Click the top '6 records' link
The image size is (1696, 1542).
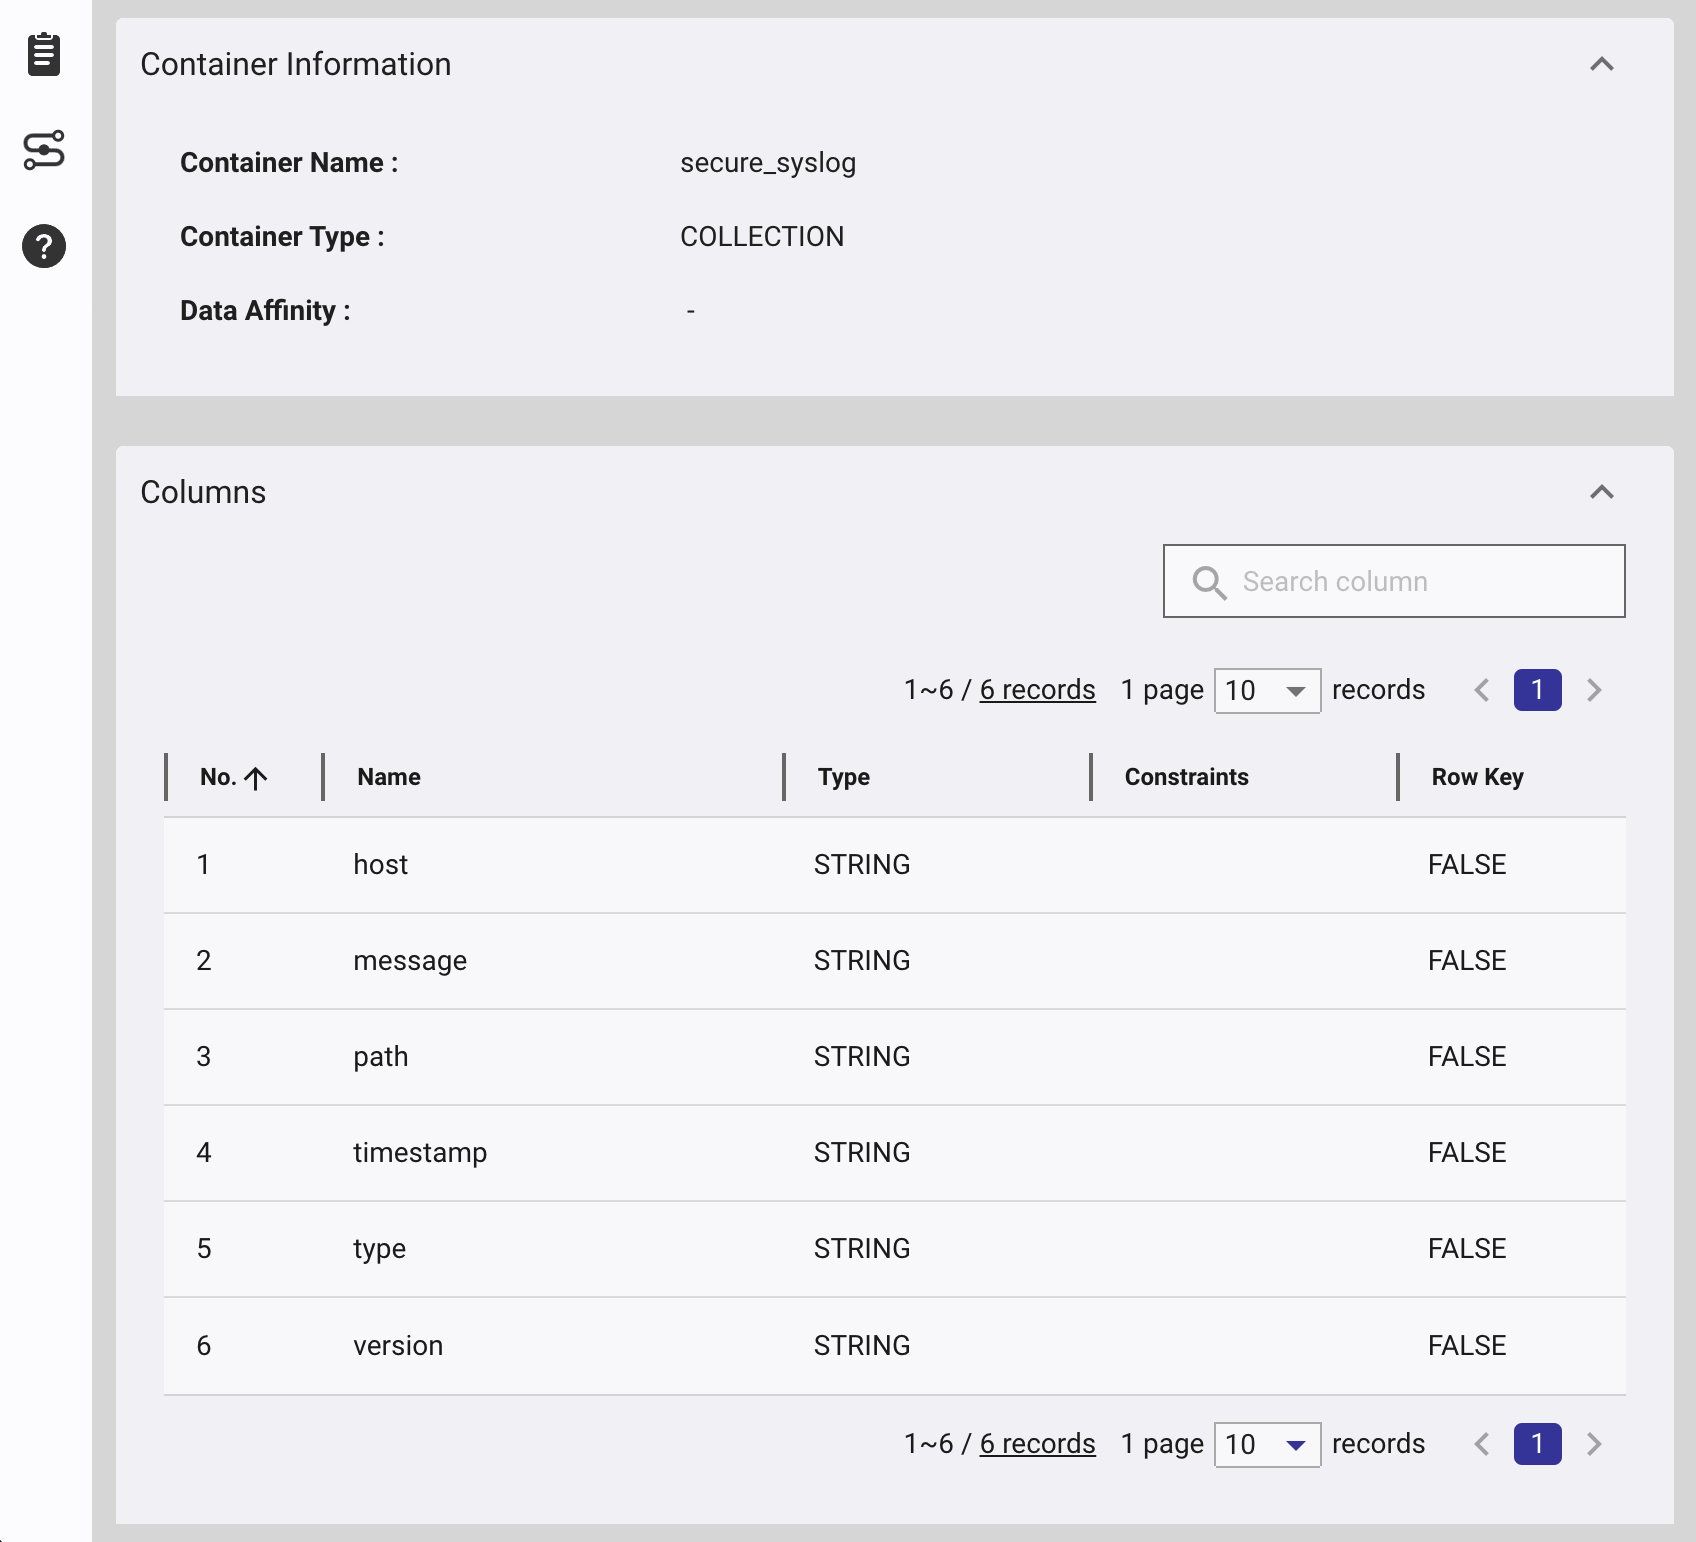(1037, 690)
